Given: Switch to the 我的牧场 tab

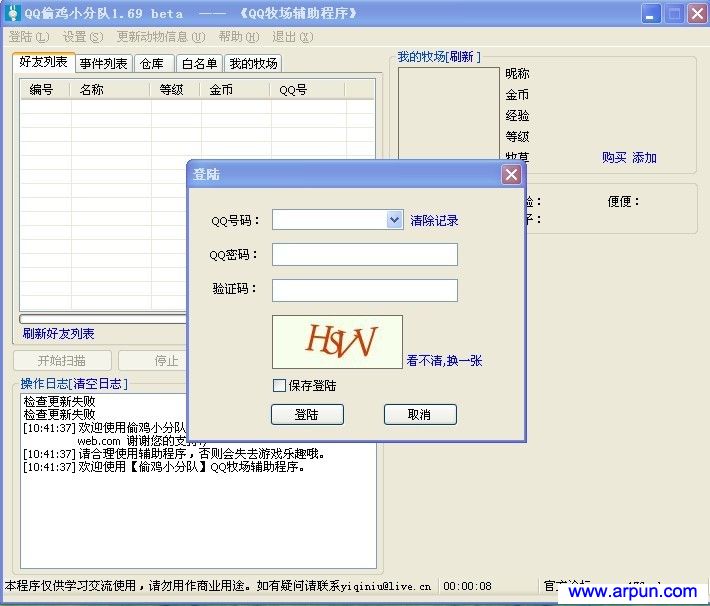Looking at the screenshot, I should [253, 64].
